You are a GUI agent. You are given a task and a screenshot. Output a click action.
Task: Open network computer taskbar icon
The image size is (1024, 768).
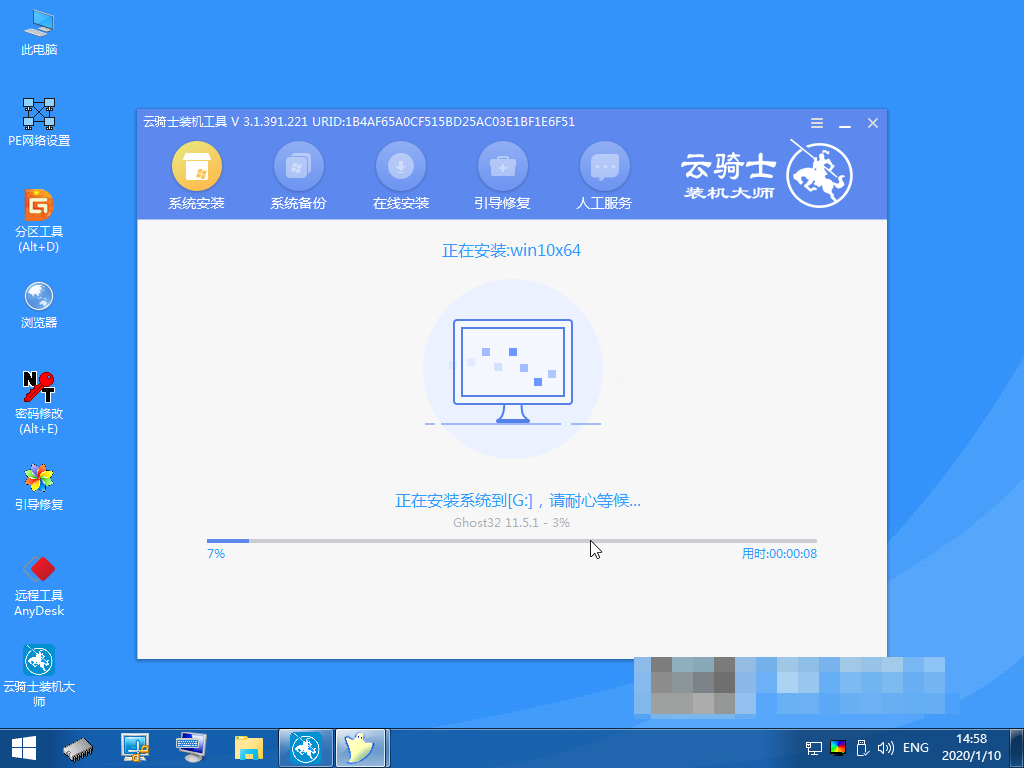coord(135,748)
